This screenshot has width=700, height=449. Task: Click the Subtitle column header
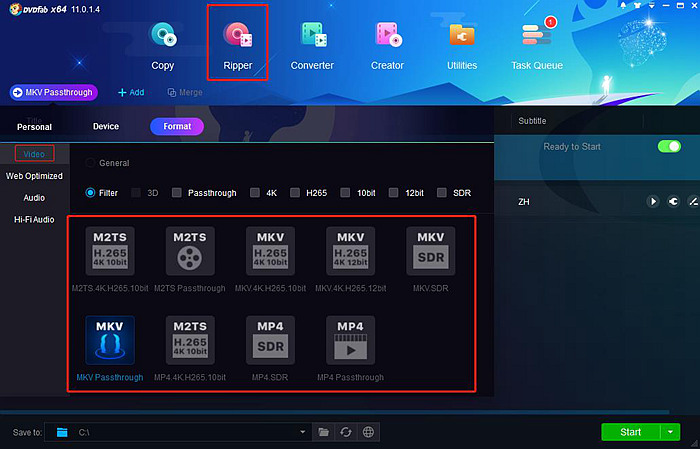coord(532,121)
